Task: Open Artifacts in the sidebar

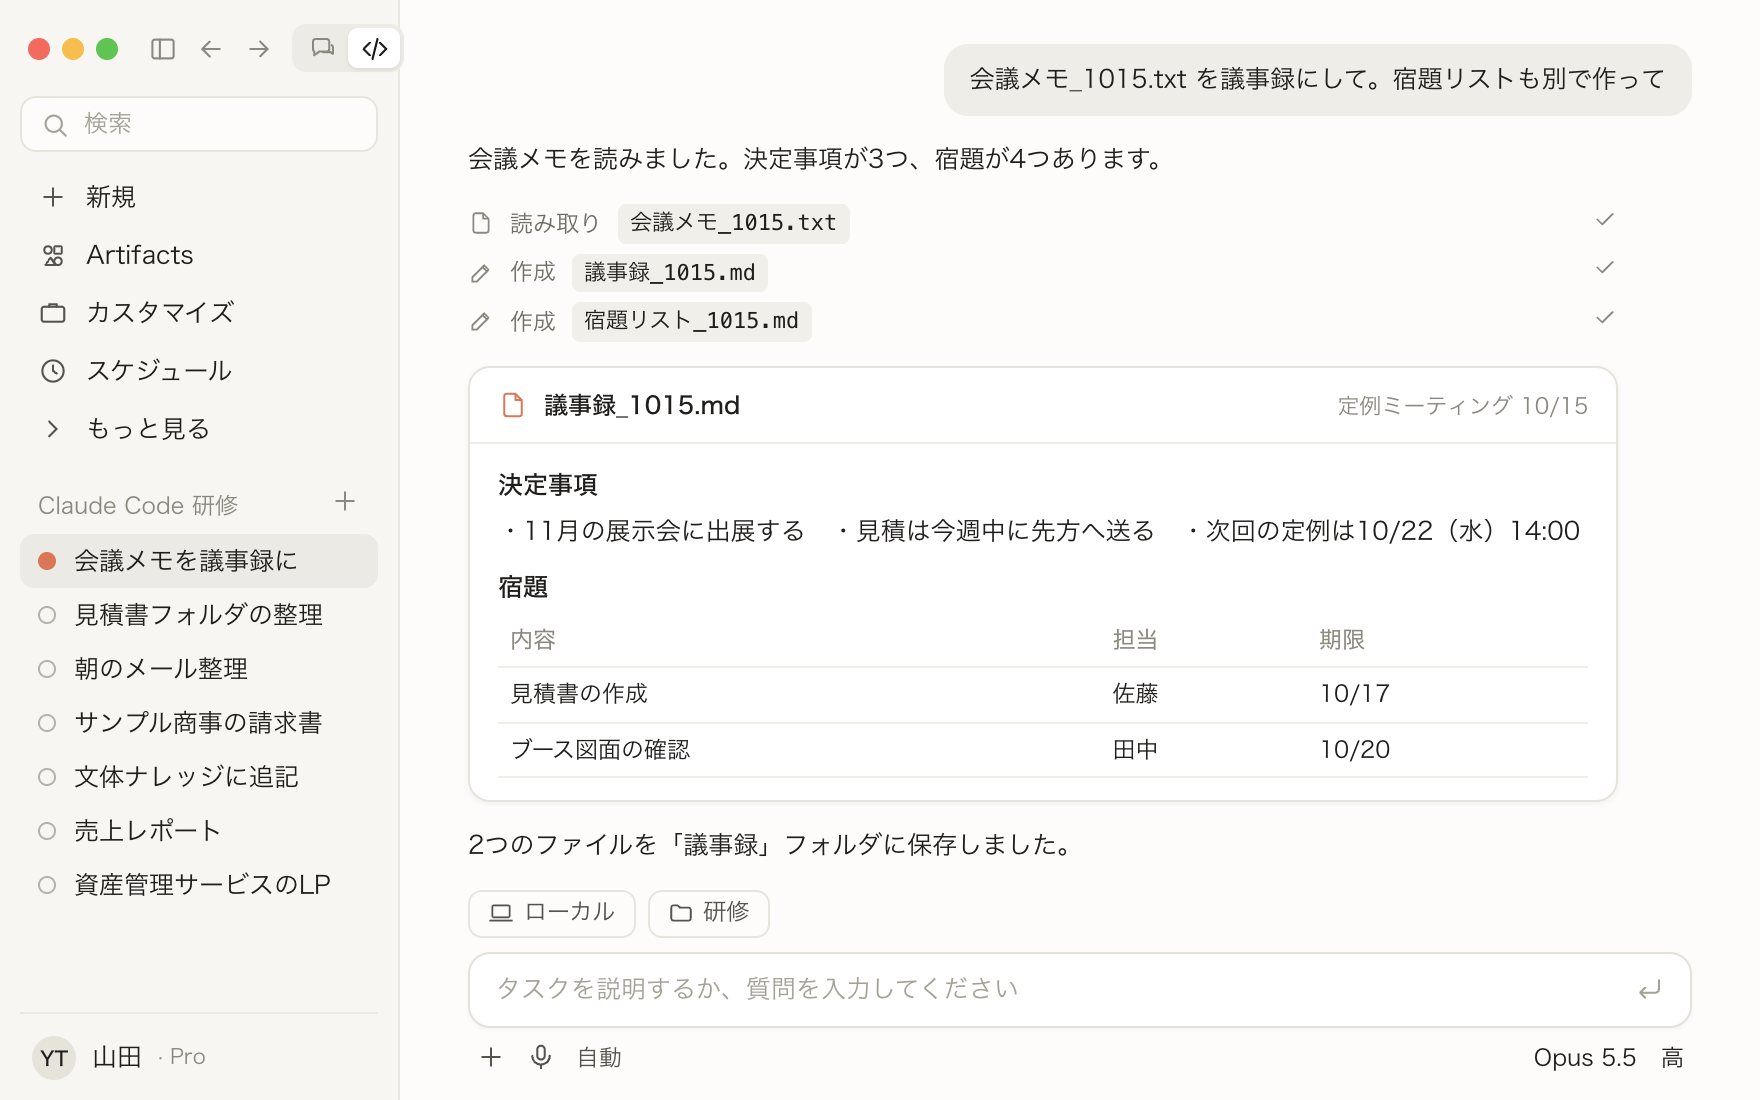Action: click(199, 255)
